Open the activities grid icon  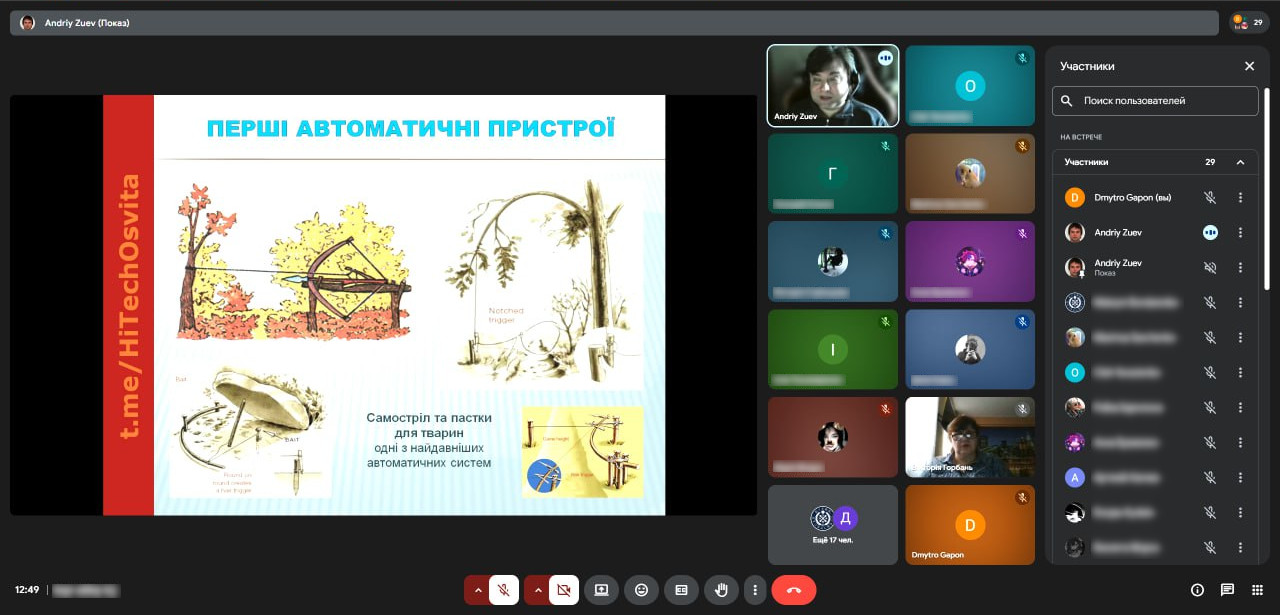pyautogui.click(x=1257, y=590)
